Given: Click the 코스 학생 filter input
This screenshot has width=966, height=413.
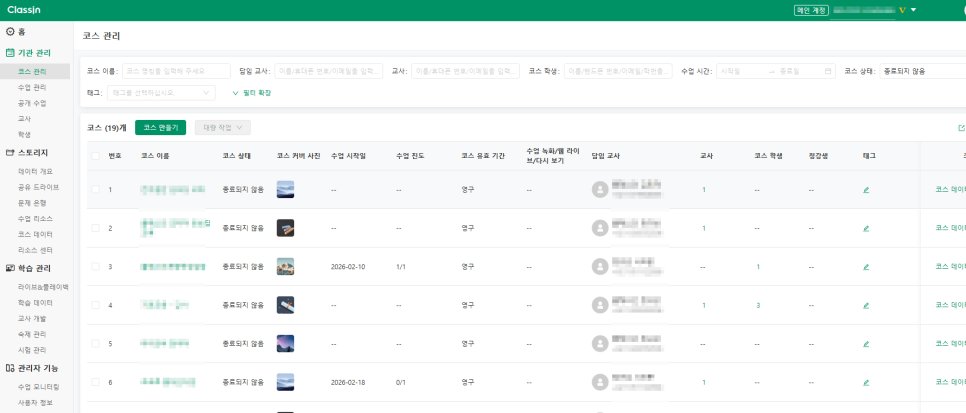Looking at the screenshot, I should click(618, 71).
